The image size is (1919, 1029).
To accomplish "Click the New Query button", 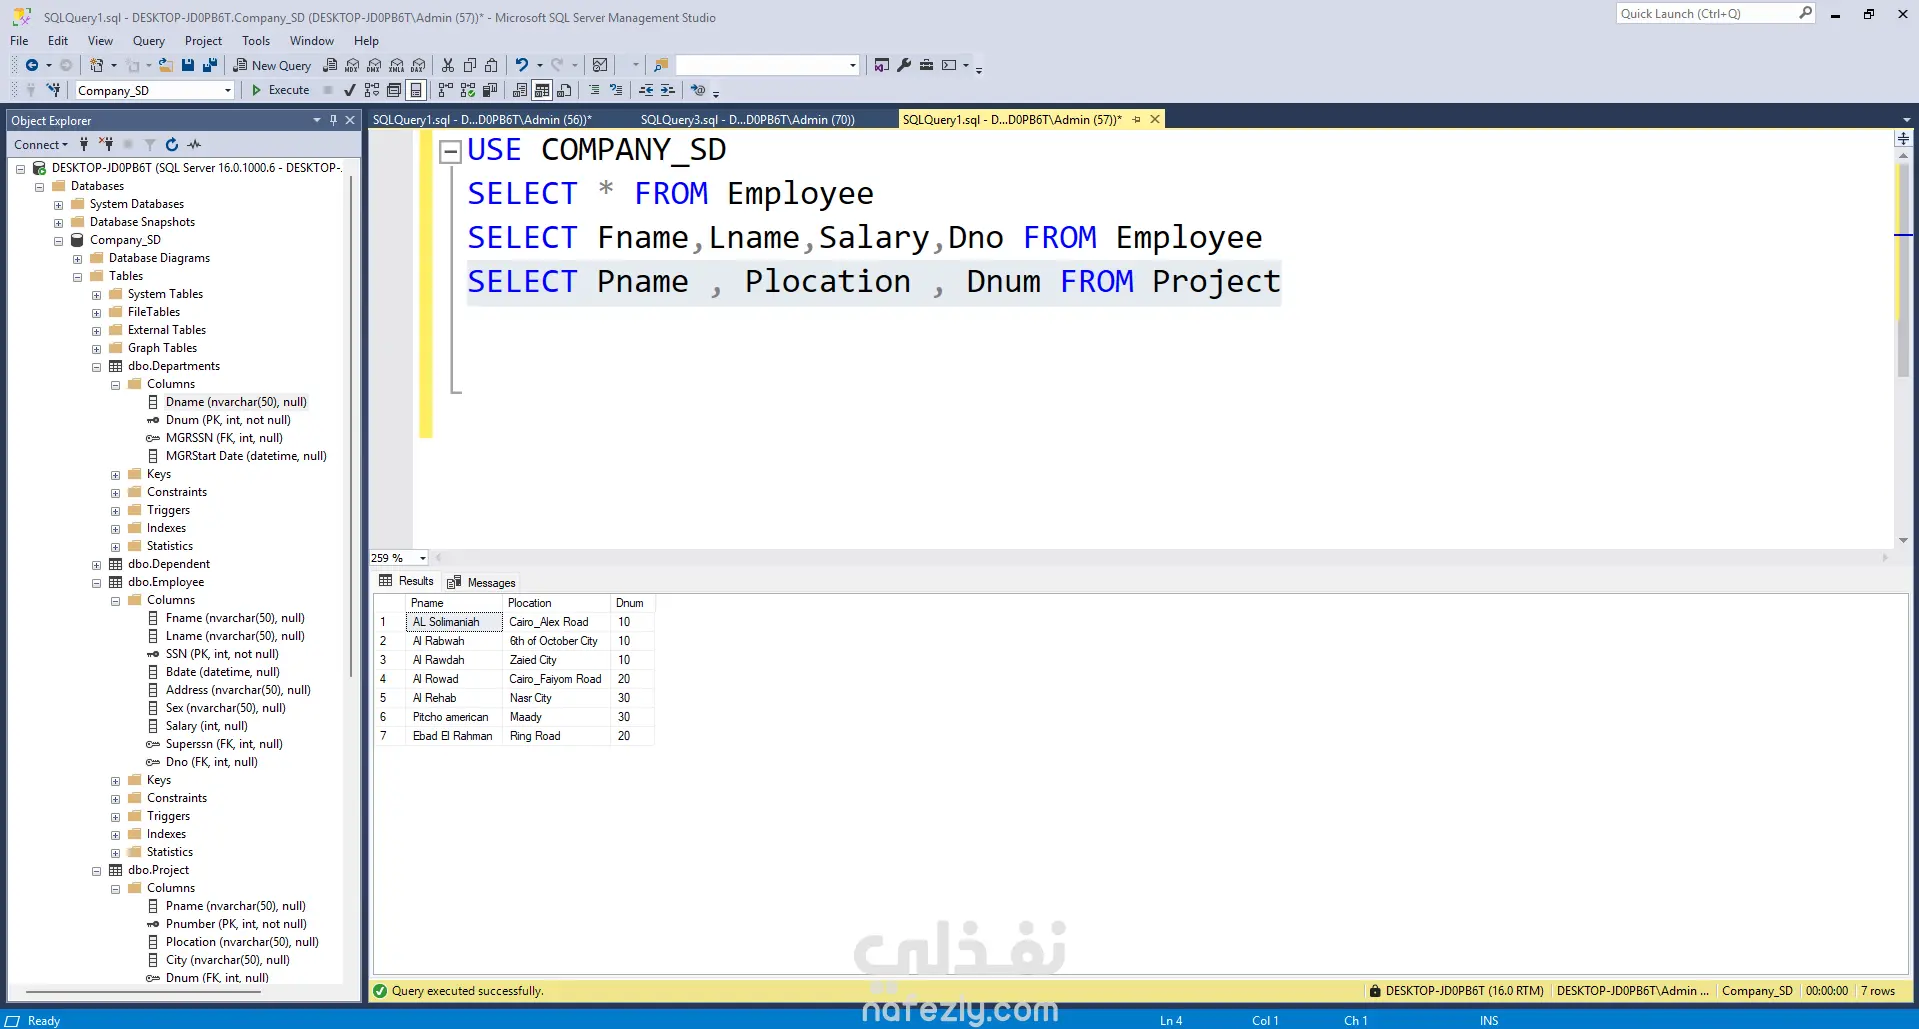I will (x=272, y=65).
